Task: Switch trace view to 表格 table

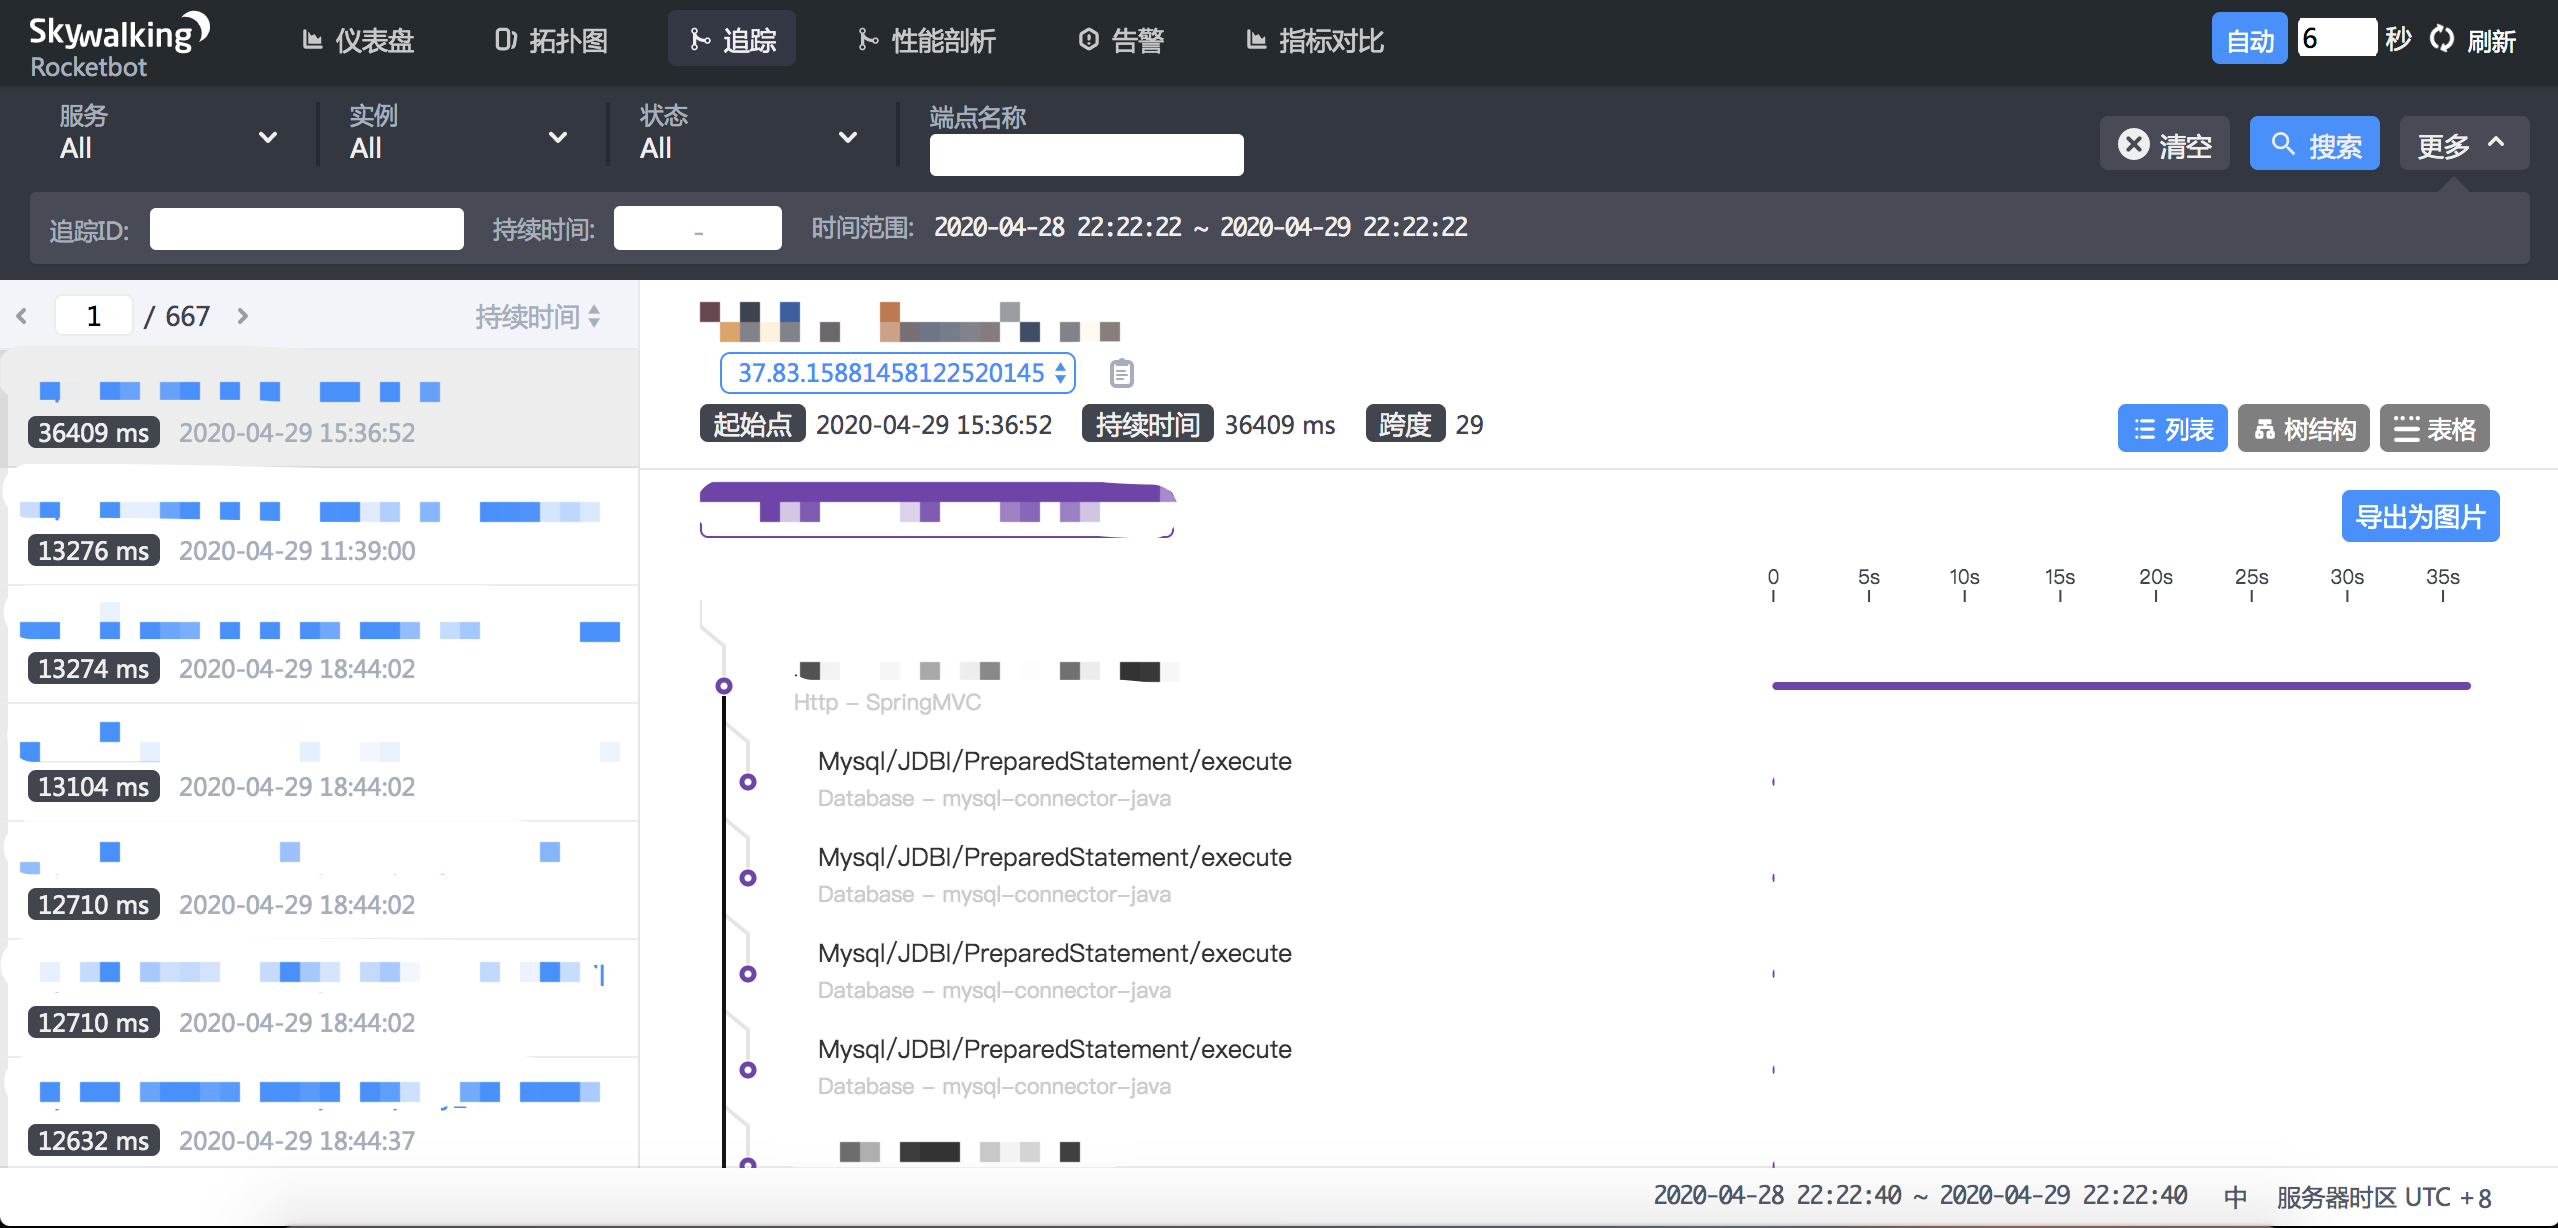Action: pyautogui.click(x=2434, y=429)
